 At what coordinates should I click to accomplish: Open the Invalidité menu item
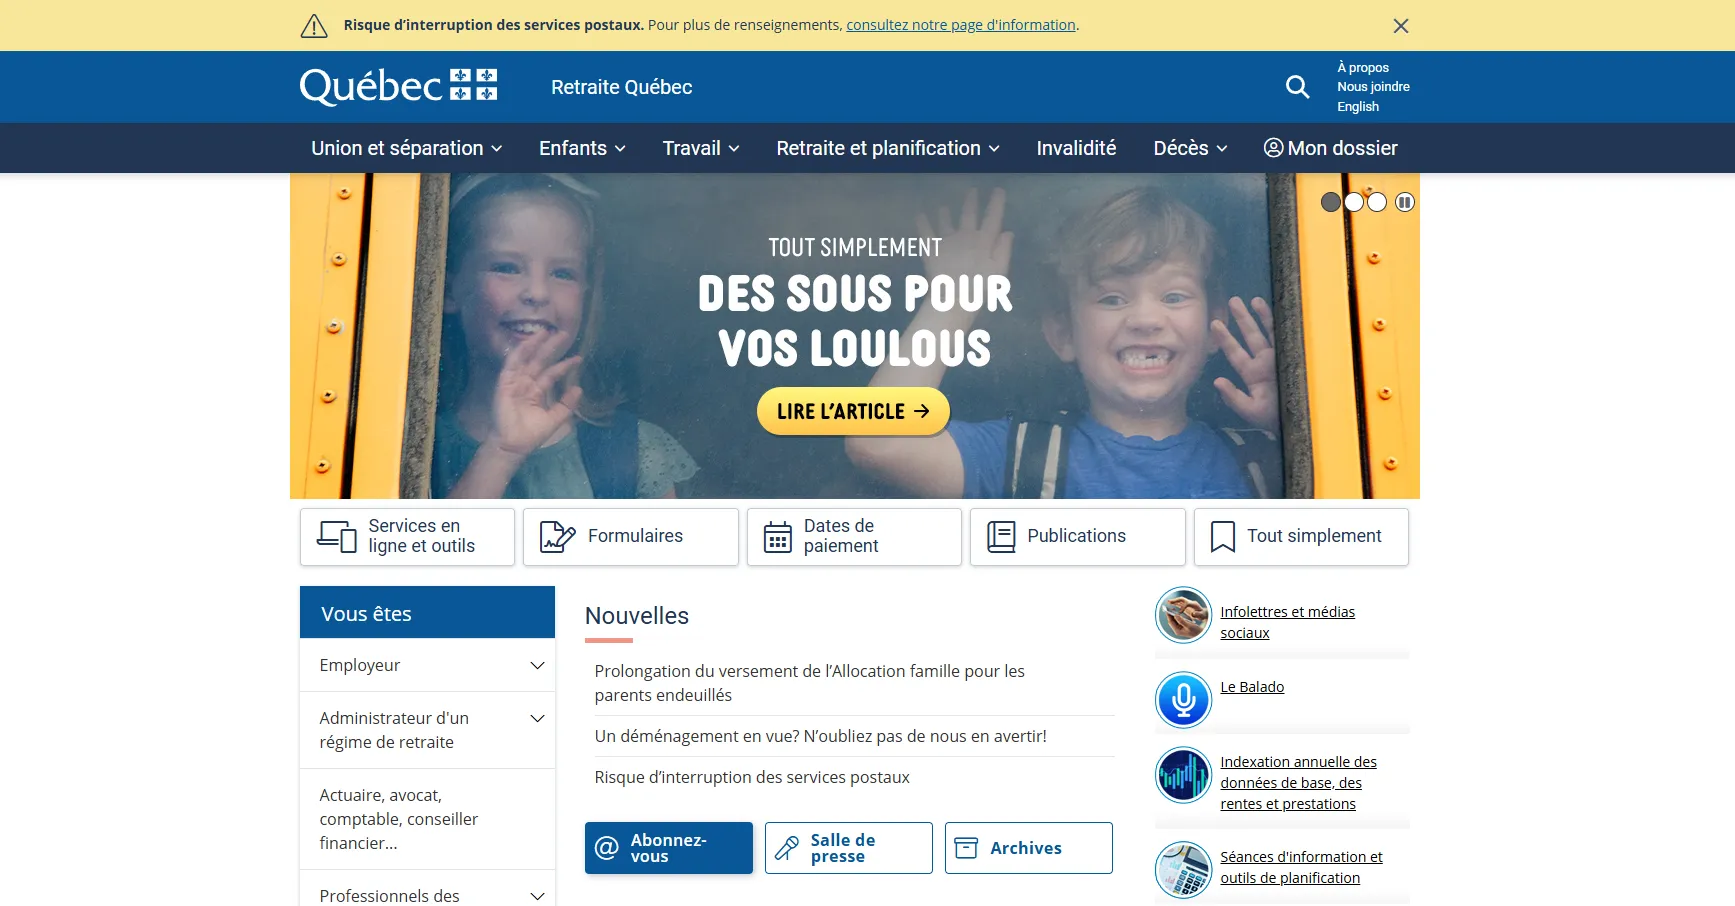pos(1076,148)
